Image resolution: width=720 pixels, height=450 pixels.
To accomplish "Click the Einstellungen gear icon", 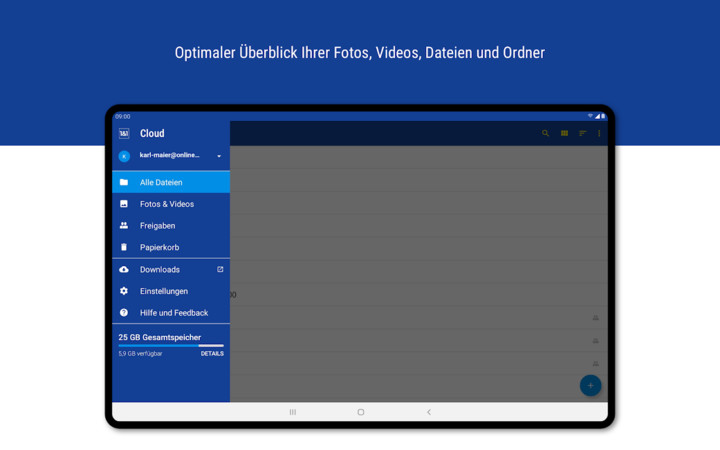I will 124,291.
